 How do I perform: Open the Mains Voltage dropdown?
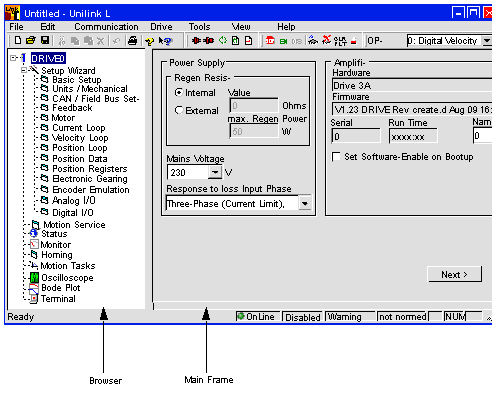[x=215, y=172]
